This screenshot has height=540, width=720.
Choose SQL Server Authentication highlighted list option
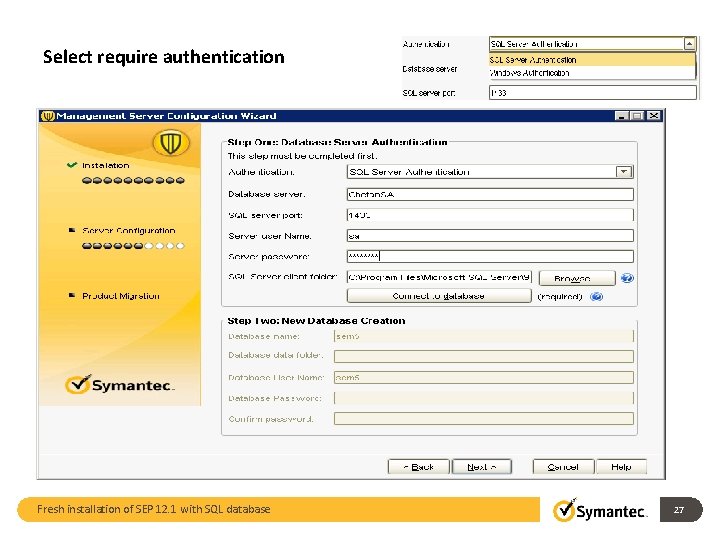[x=592, y=60]
